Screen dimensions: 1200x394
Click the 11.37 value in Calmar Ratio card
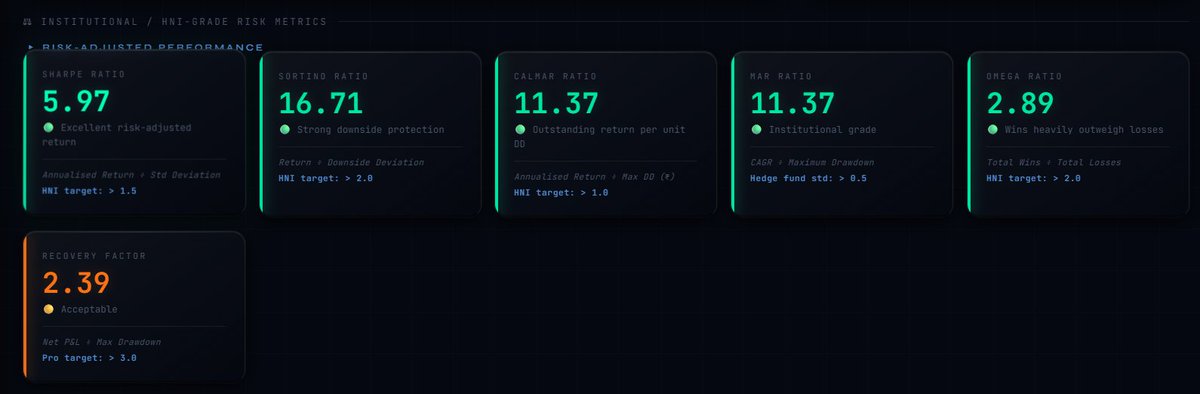point(556,103)
